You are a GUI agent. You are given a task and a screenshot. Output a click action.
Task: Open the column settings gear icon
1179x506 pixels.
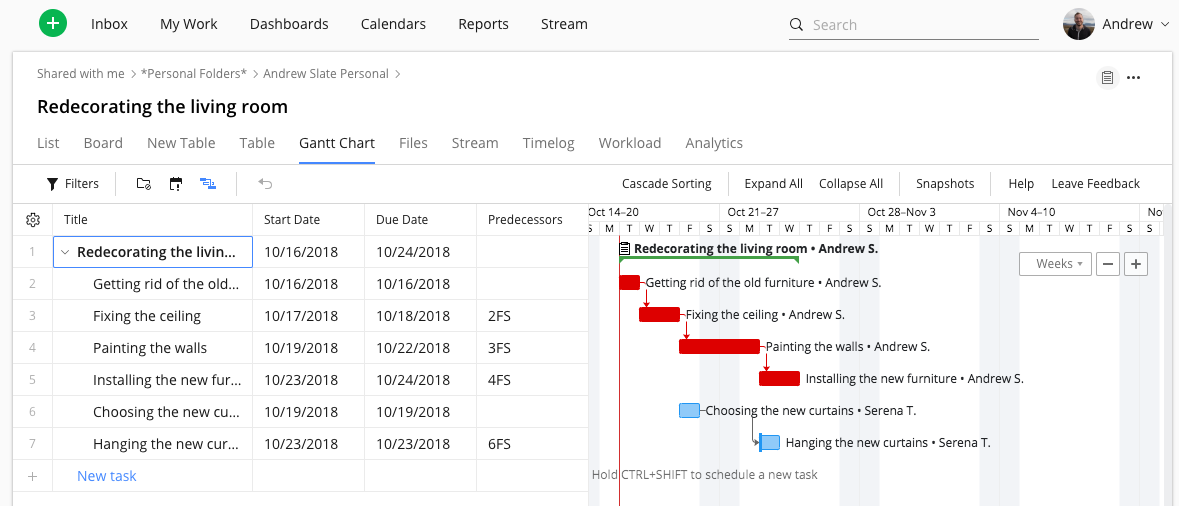[x=32, y=220]
